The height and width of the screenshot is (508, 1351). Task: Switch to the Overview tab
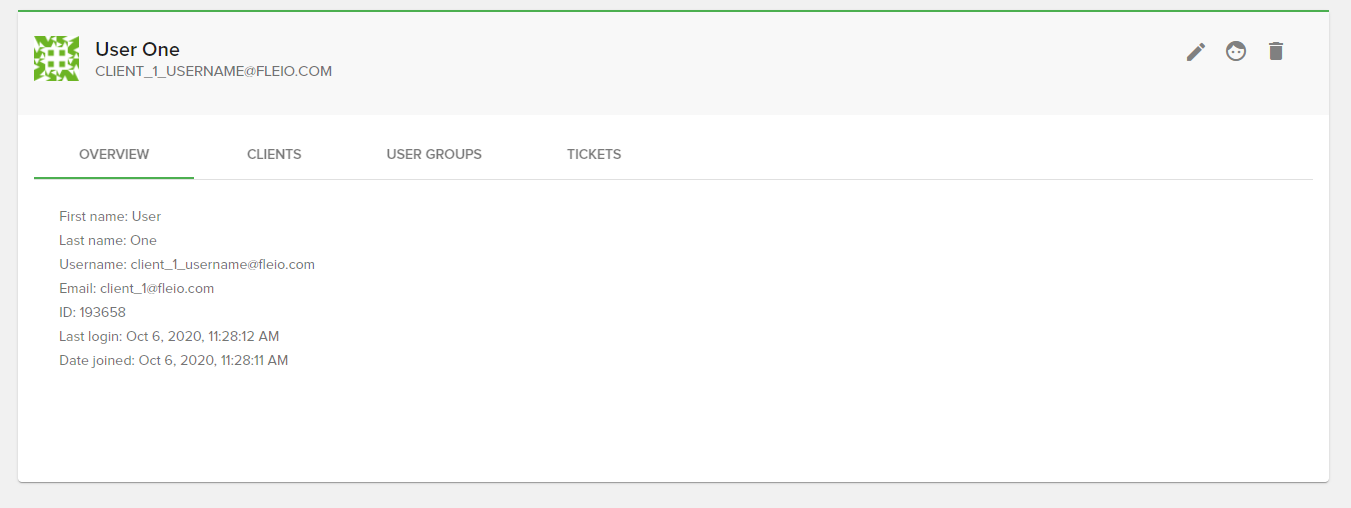pyautogui.click(x=114, y=154)
